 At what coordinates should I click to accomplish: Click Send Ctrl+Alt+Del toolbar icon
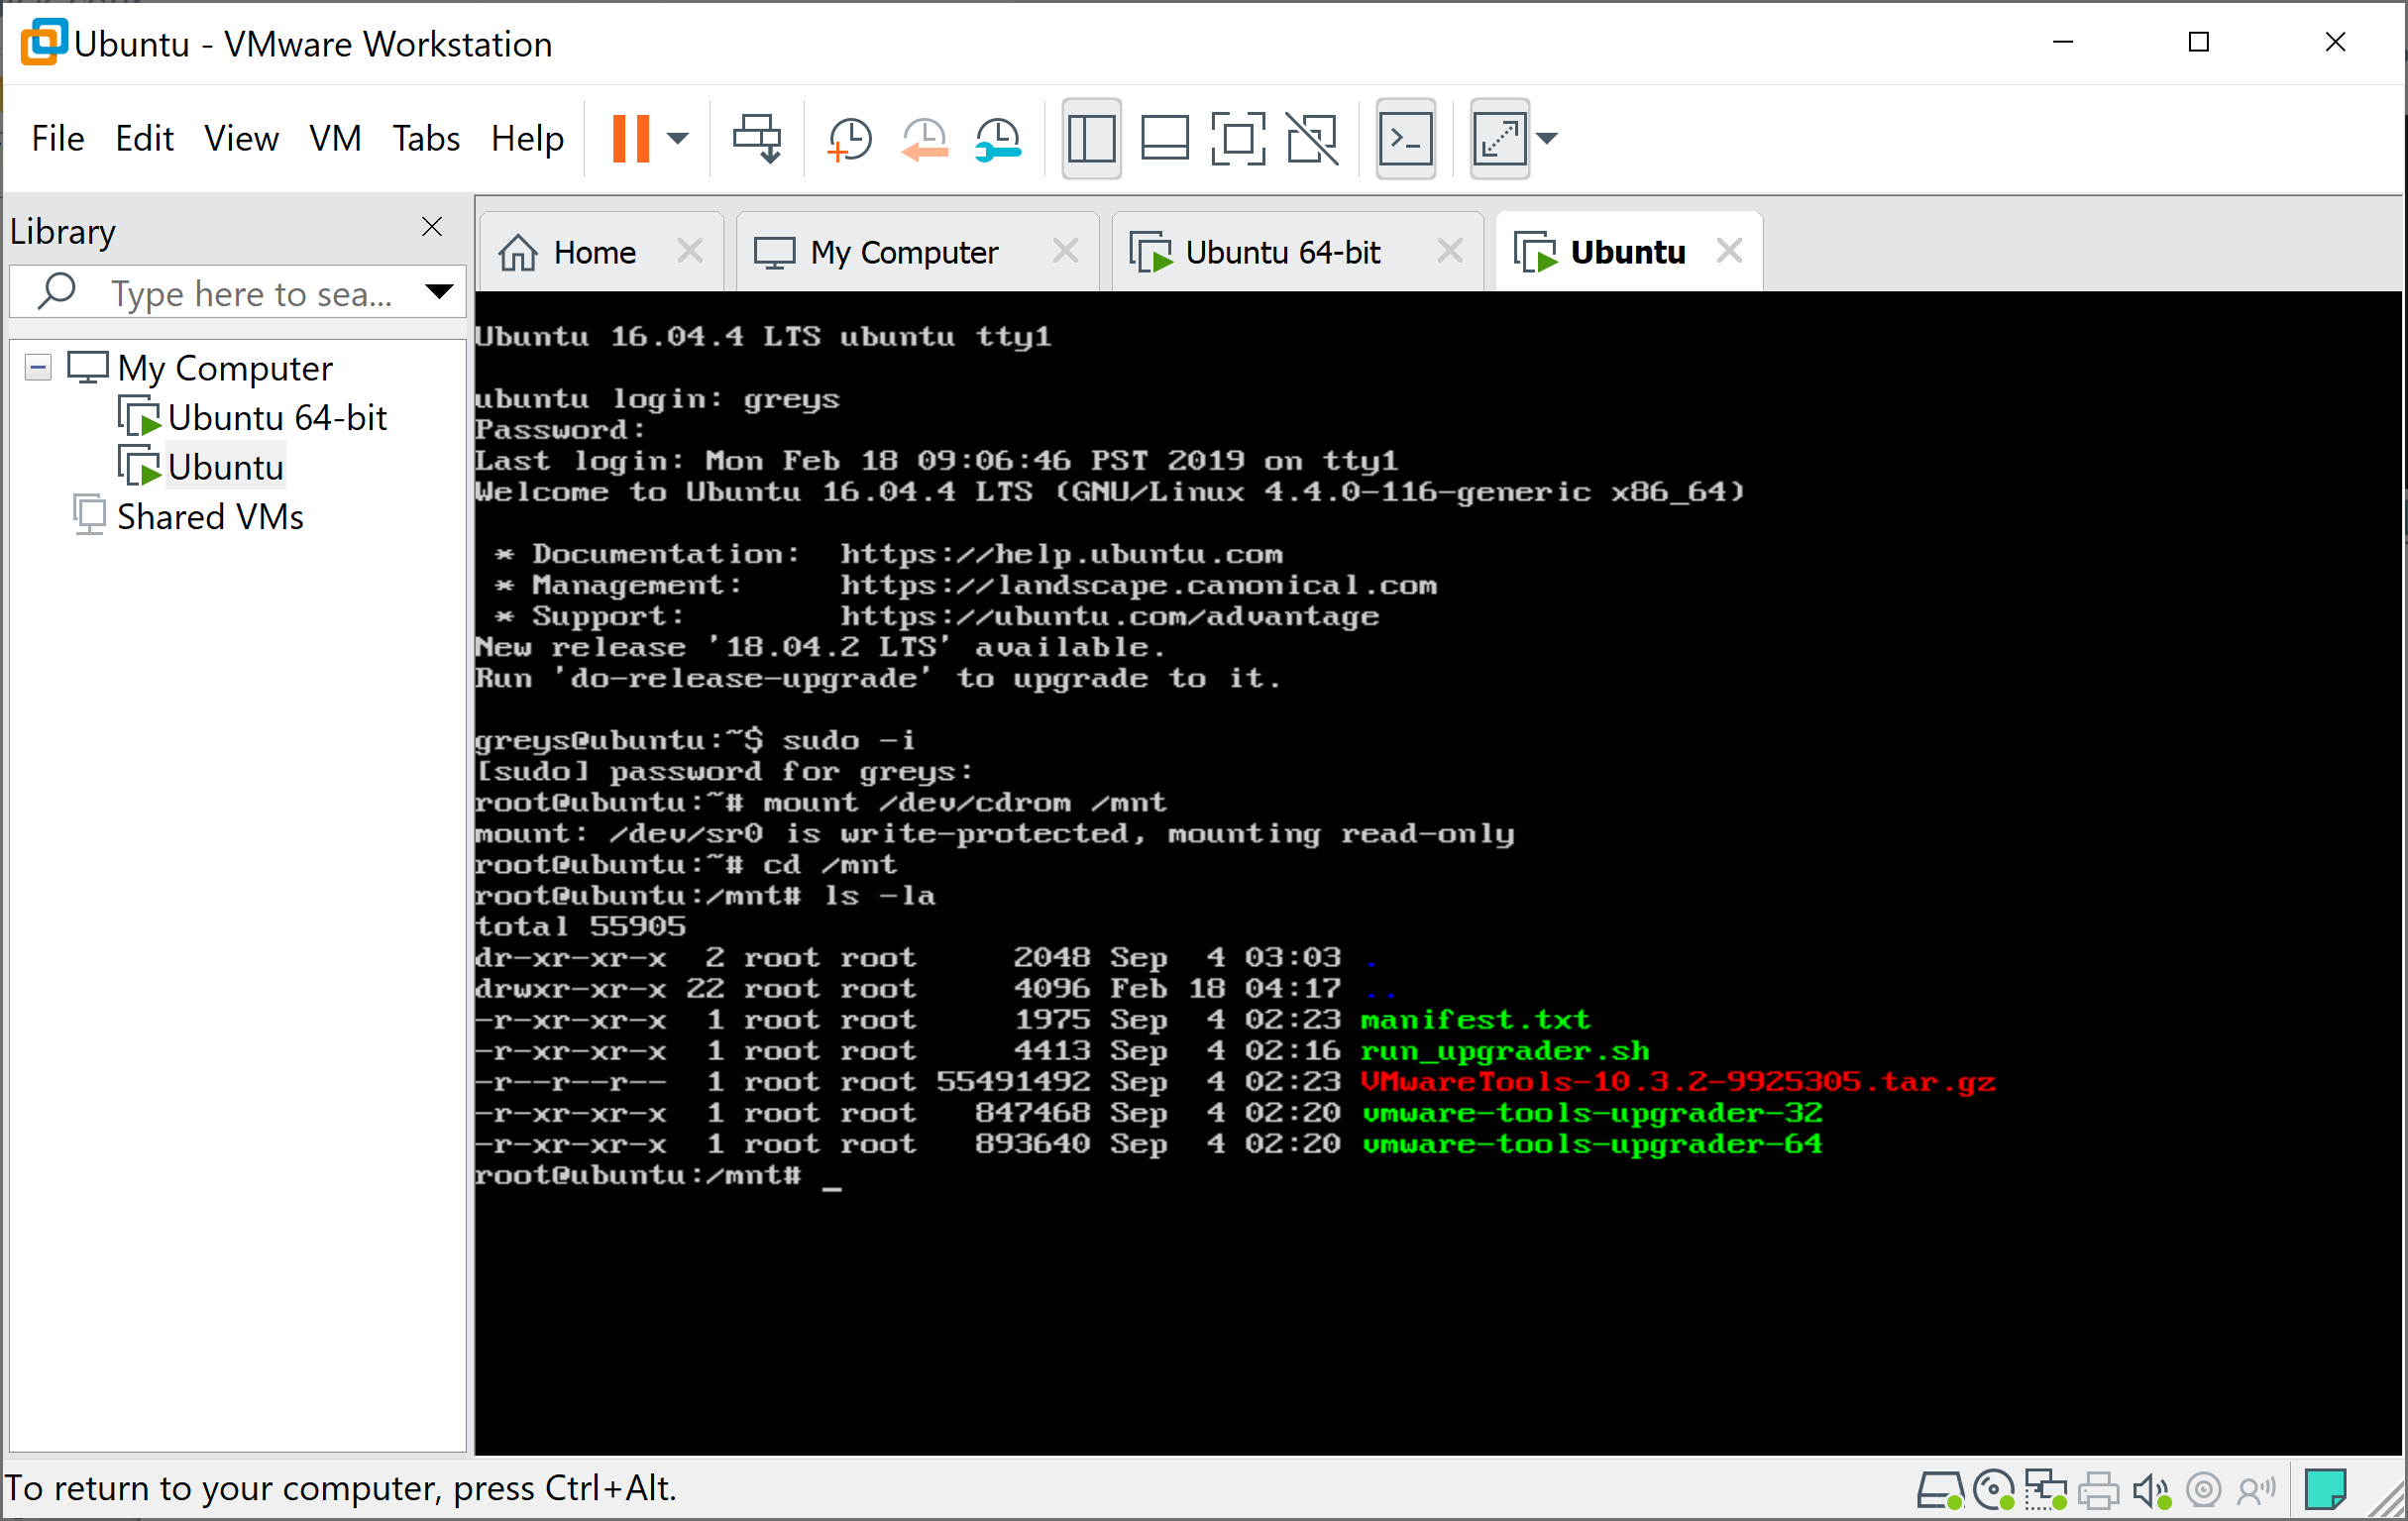(757, 138)
